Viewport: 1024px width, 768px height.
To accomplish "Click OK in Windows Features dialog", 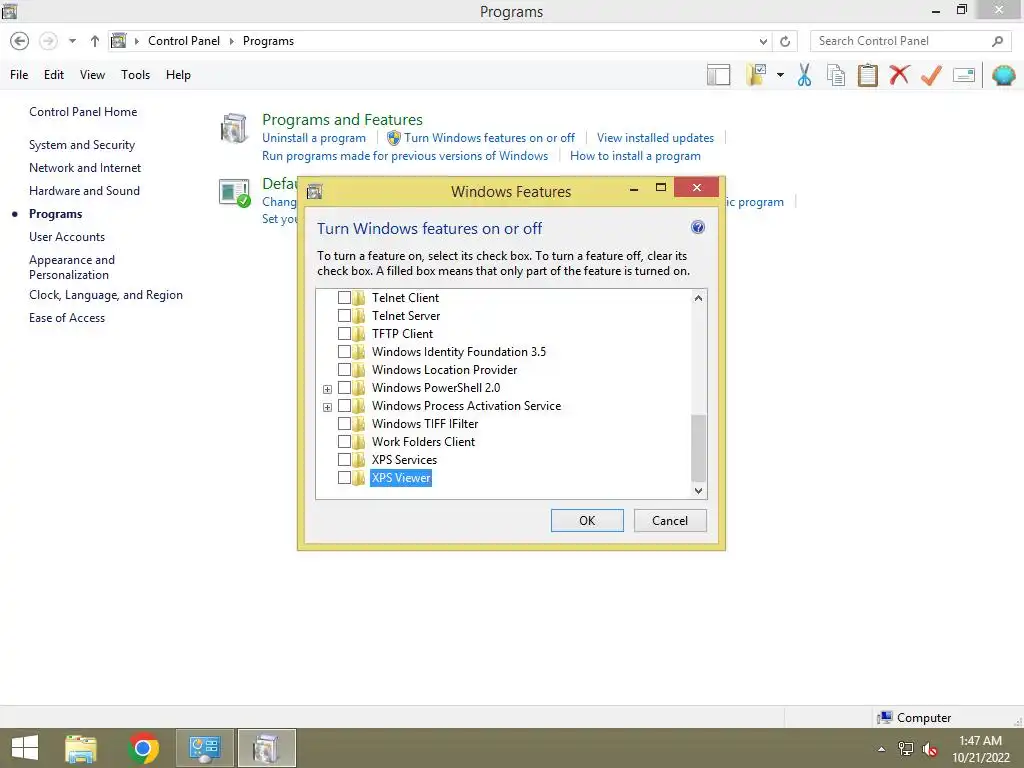I will tap(587, 520).
